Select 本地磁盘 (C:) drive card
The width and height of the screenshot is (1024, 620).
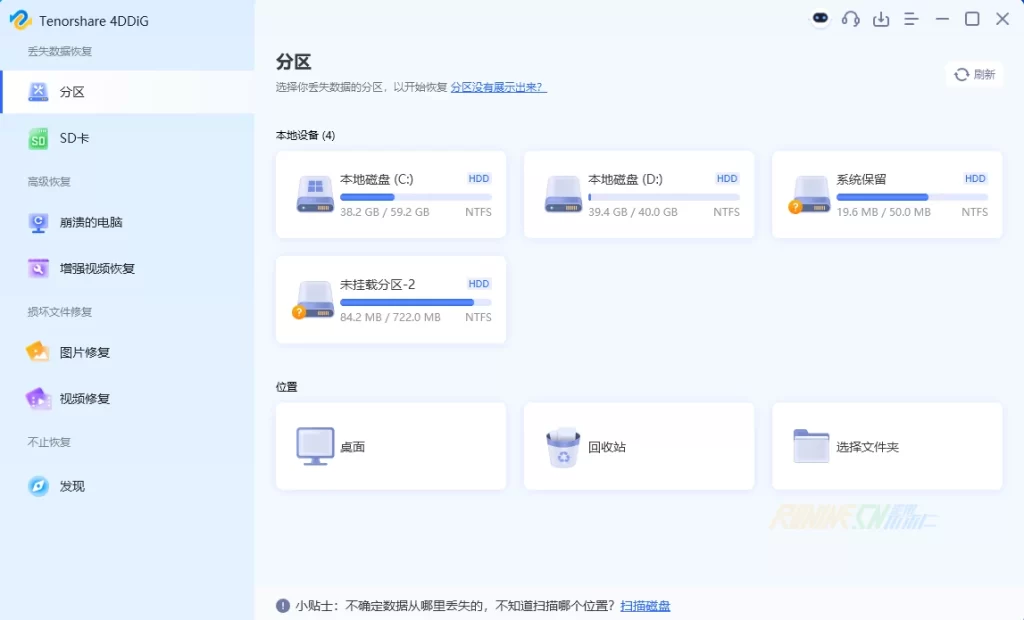(390, 195)
